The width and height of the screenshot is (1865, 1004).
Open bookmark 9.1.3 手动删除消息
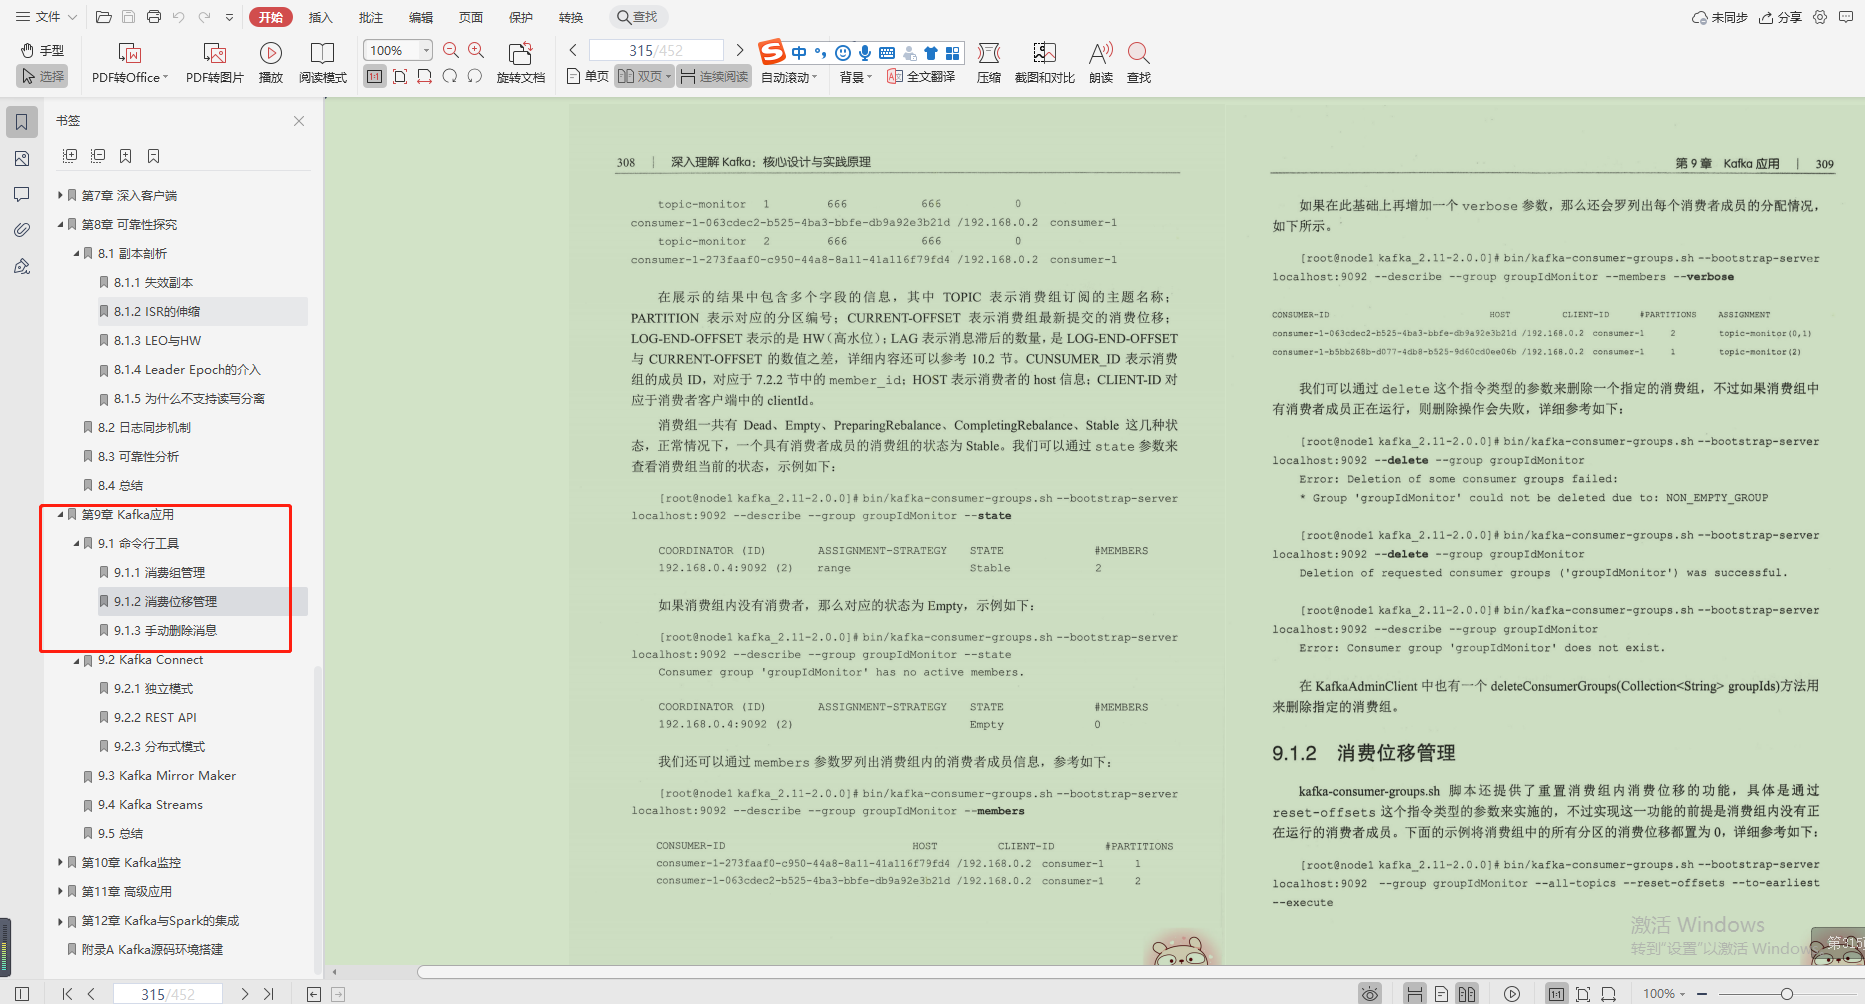click(x=165, y=630)
